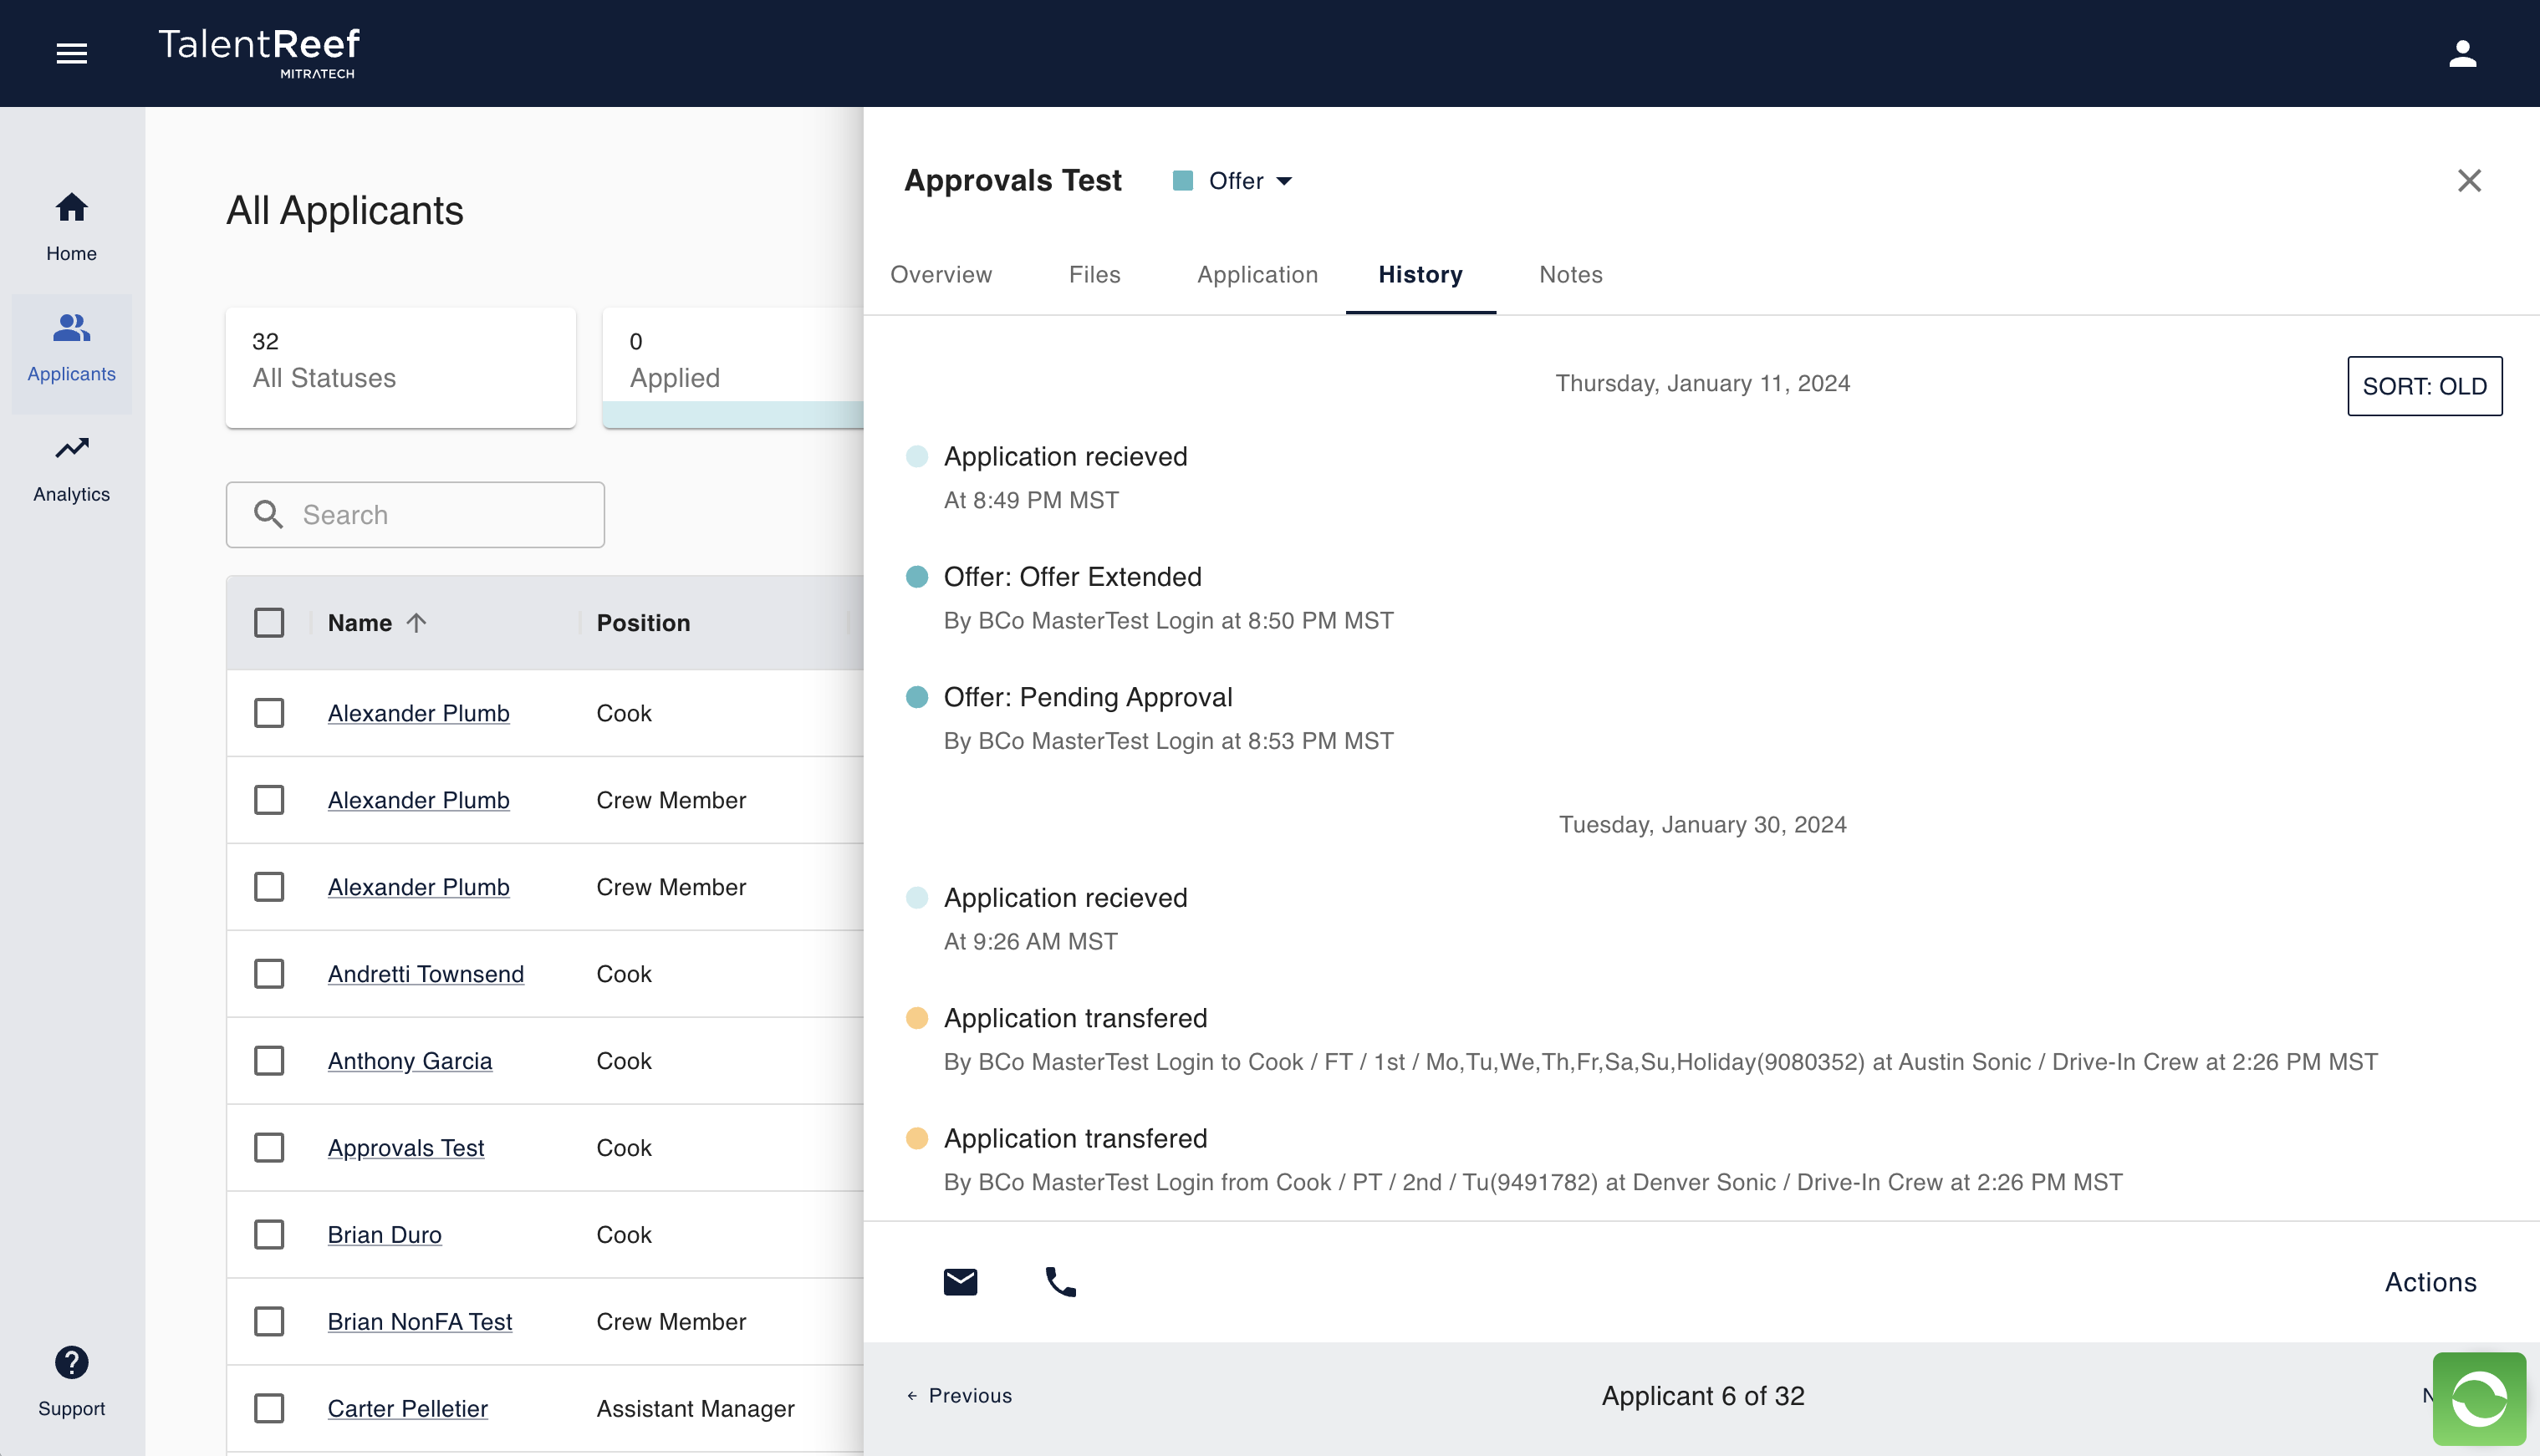Image resolution: width=2540 pixels, height=1456 pixels.
Task: Click the TalentReef logo
Action: click(x=259, y=53)
